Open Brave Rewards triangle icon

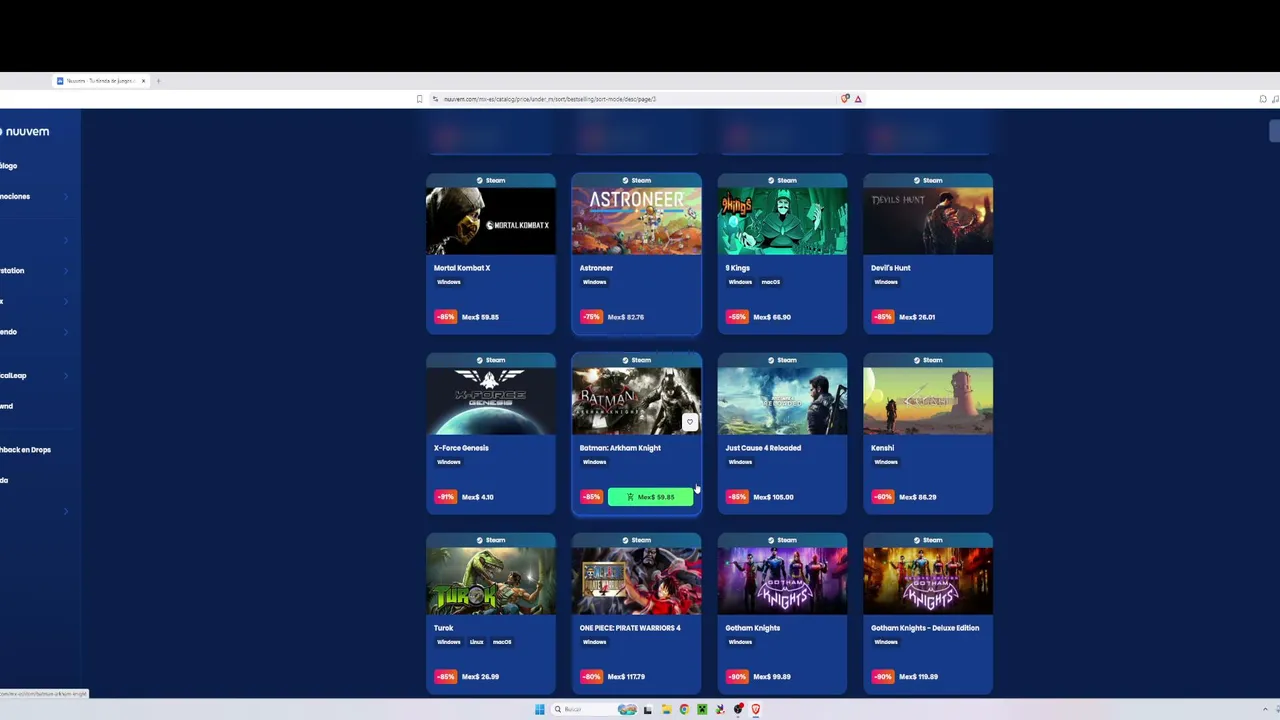(x=858, y=99)
